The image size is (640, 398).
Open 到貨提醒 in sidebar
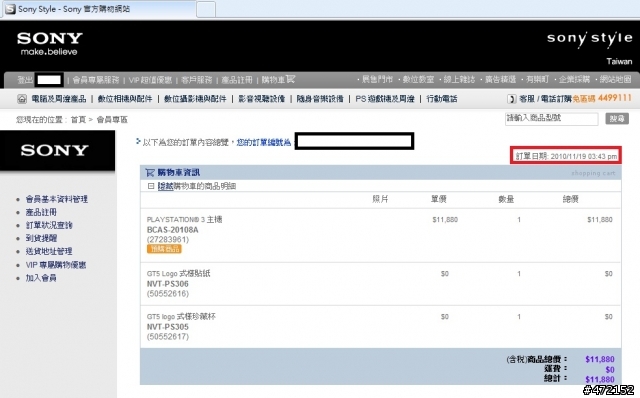click(x=41, y=238)
